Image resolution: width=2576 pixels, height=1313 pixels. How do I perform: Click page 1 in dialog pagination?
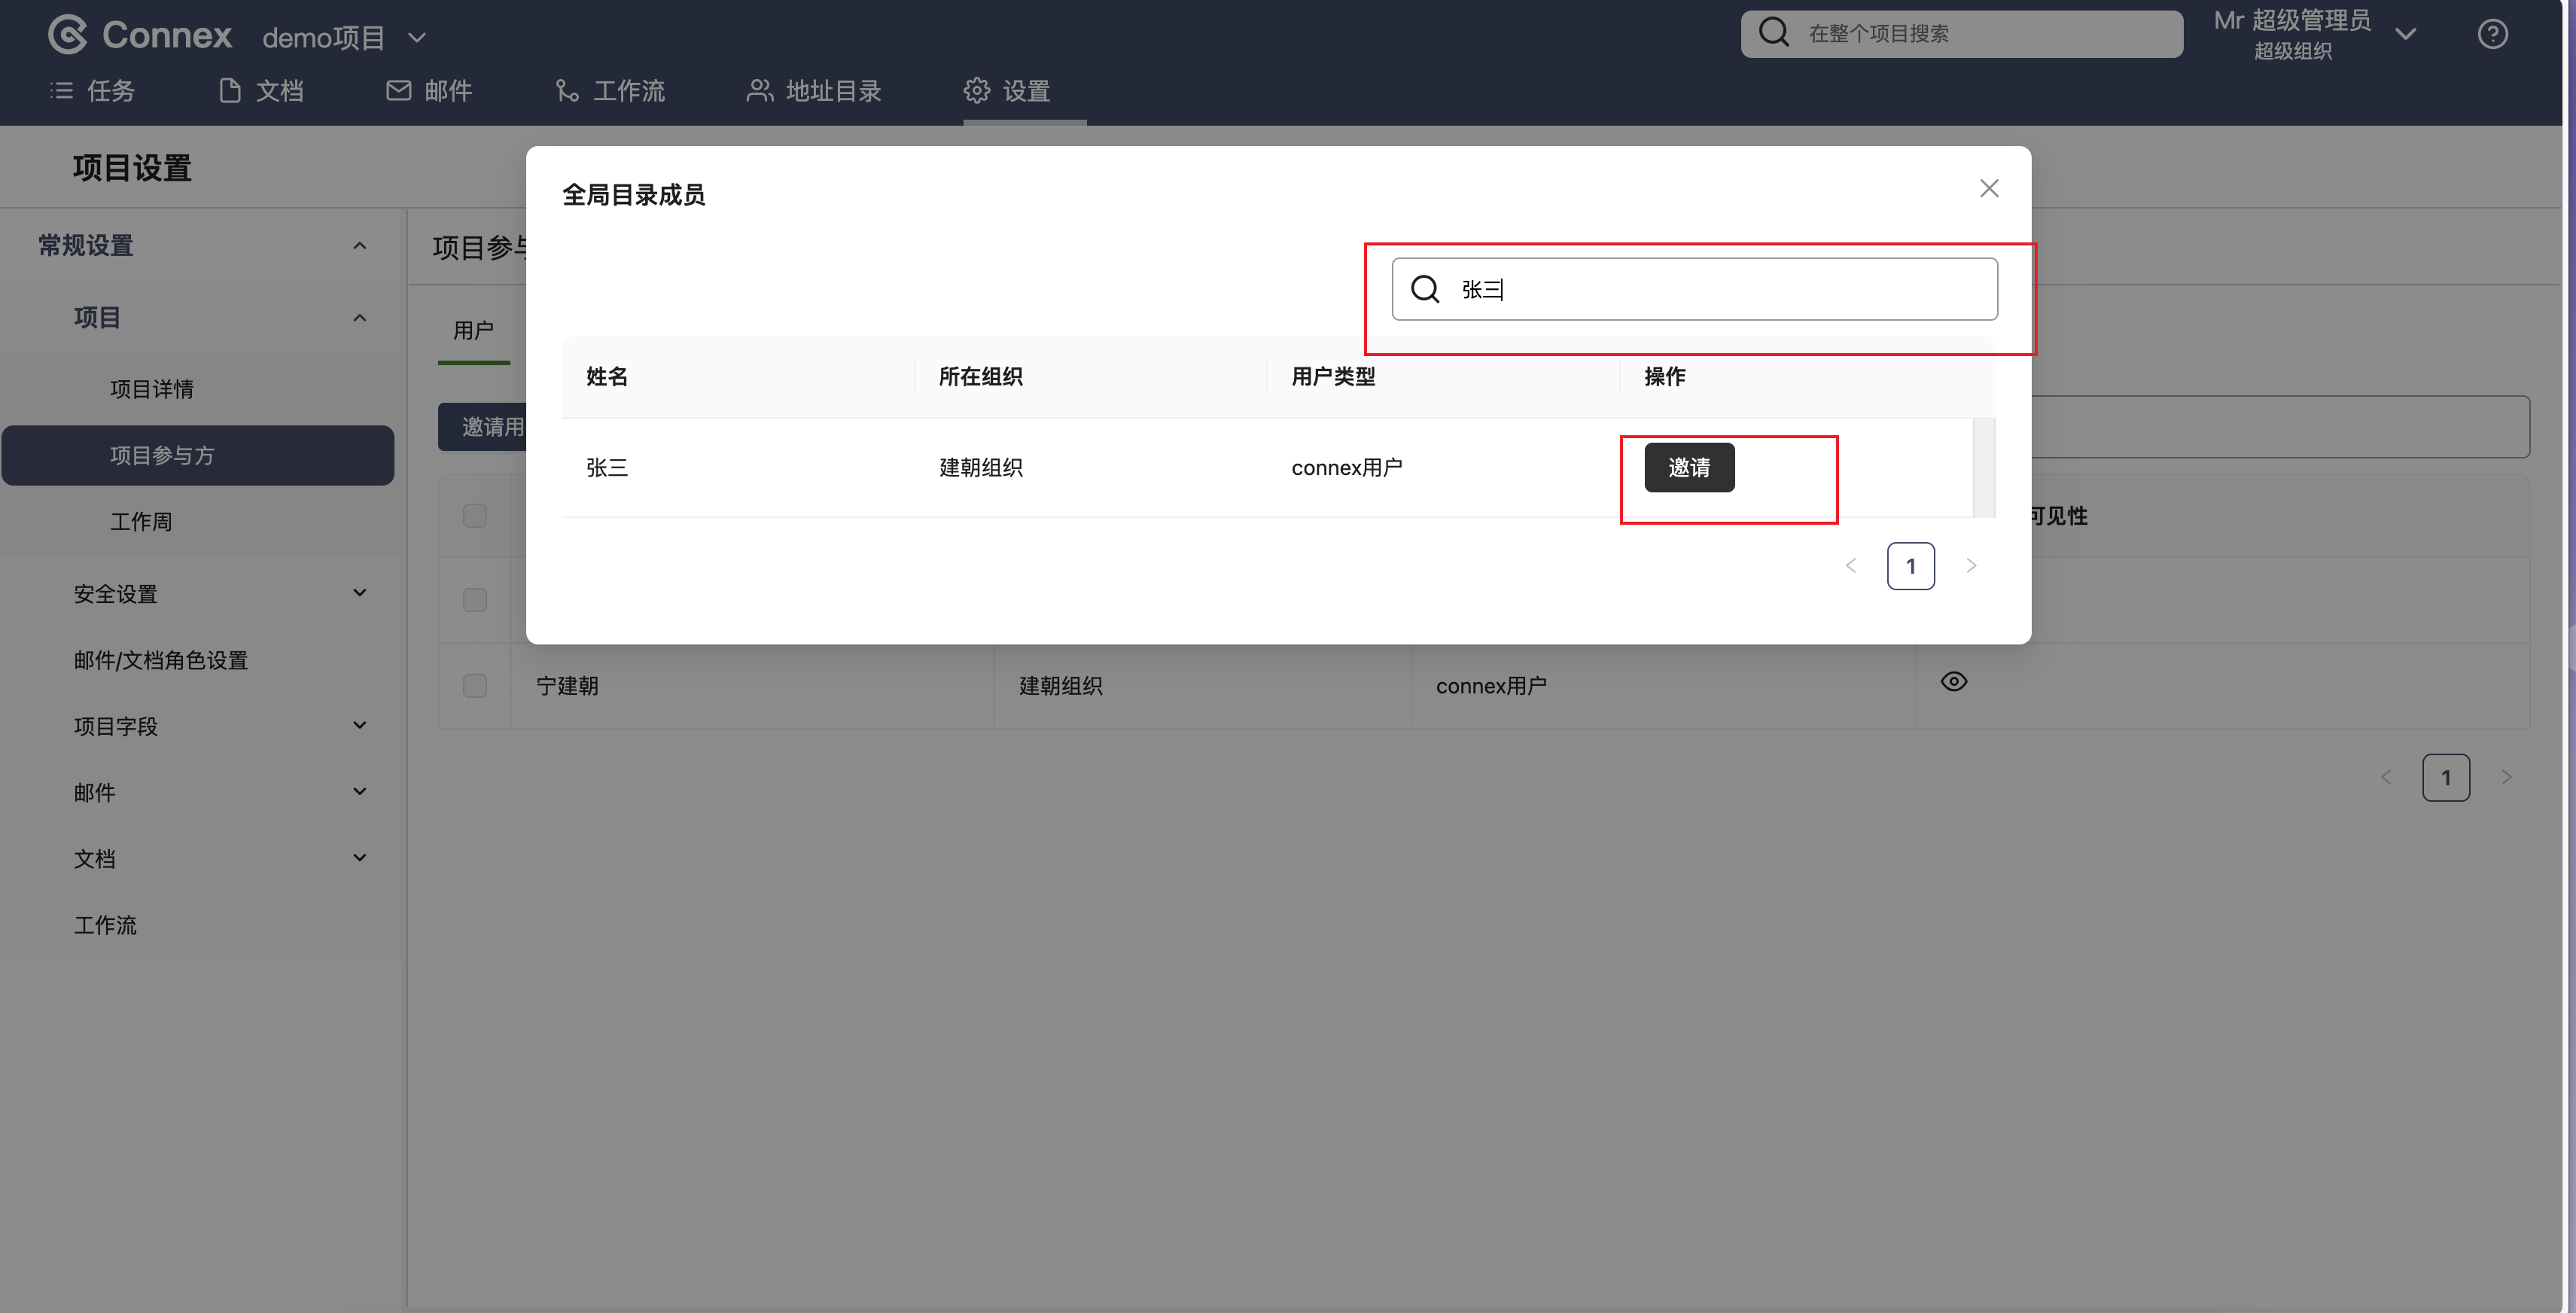click(1910, 566)
